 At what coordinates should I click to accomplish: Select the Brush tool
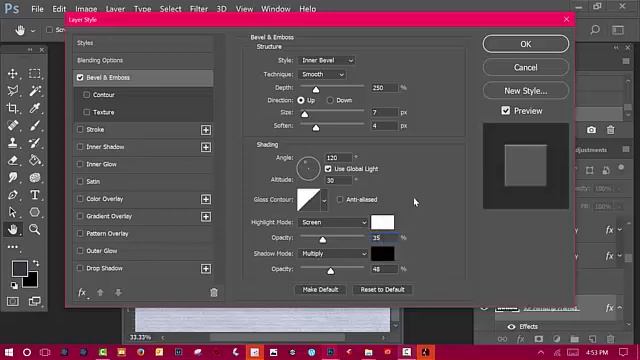[x=35, y=125]
